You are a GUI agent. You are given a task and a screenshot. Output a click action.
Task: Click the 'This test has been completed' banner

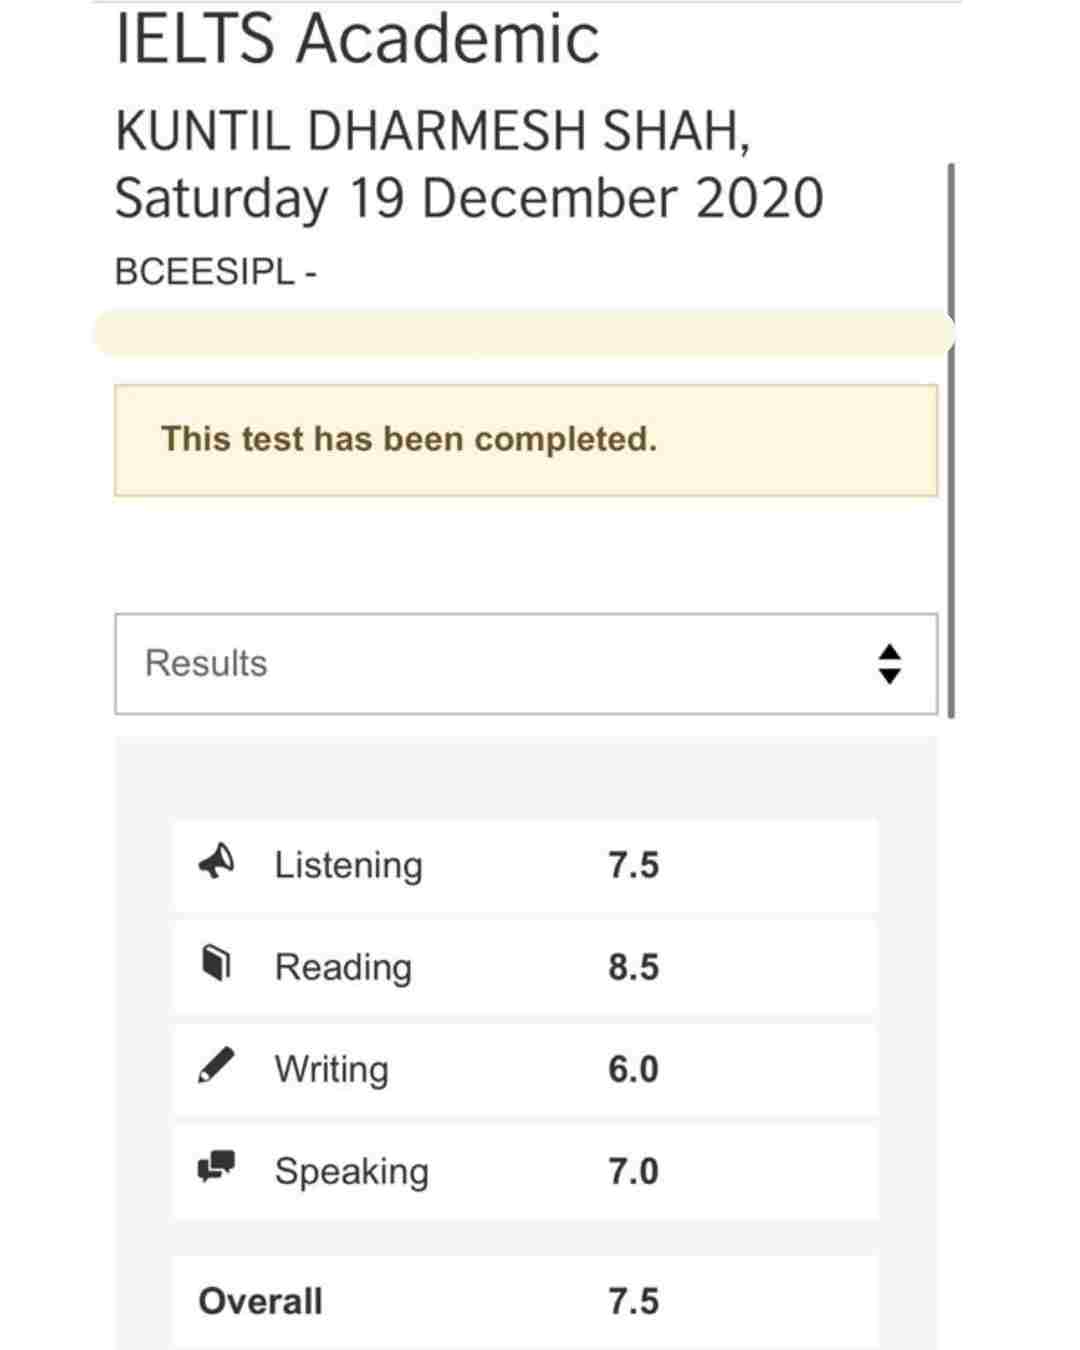pos(526,440)
